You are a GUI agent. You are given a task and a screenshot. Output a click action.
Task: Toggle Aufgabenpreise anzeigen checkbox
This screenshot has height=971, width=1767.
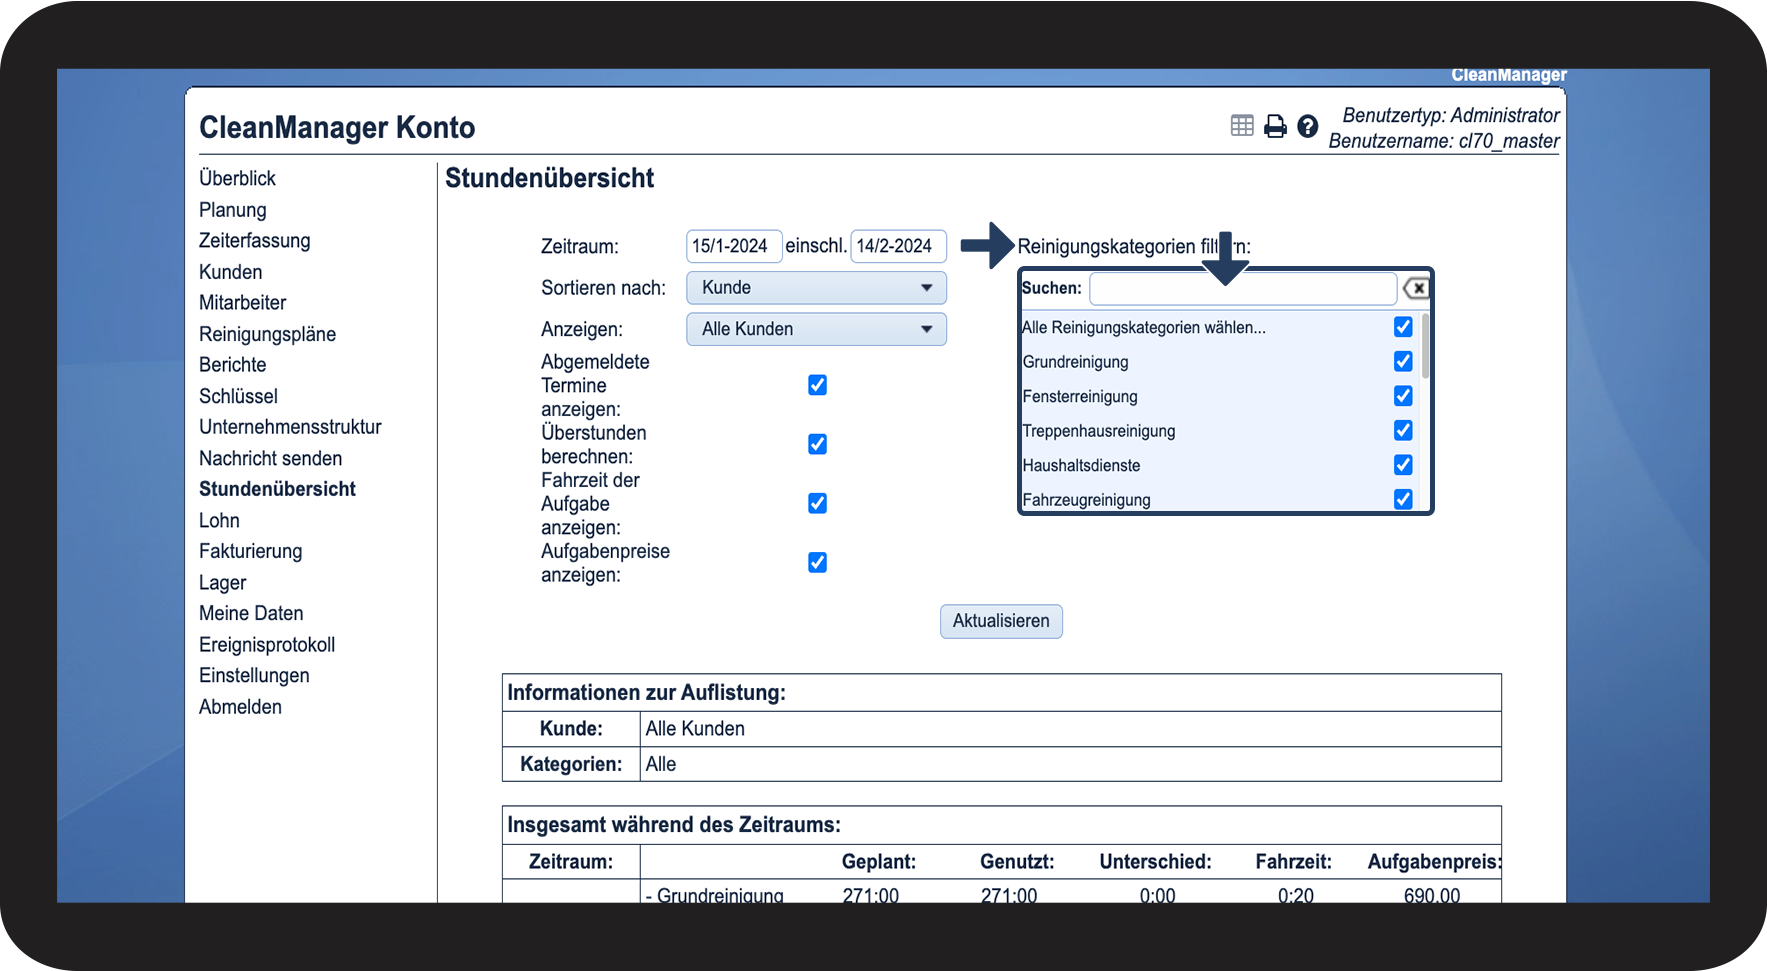(817, 562)
